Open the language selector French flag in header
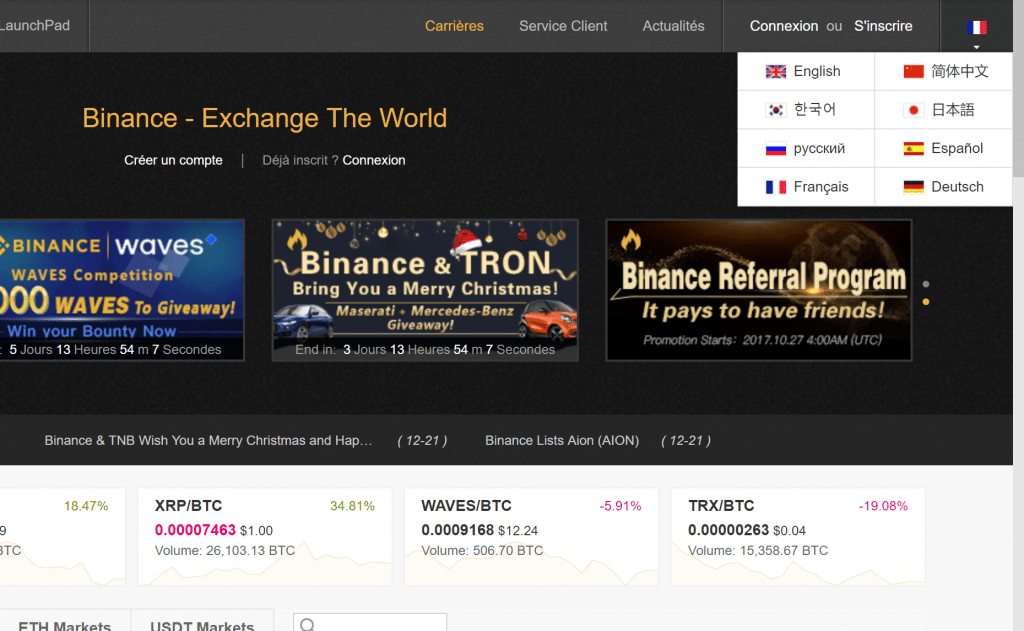The height and width of the screenshot is (631, 1024). 976,27
